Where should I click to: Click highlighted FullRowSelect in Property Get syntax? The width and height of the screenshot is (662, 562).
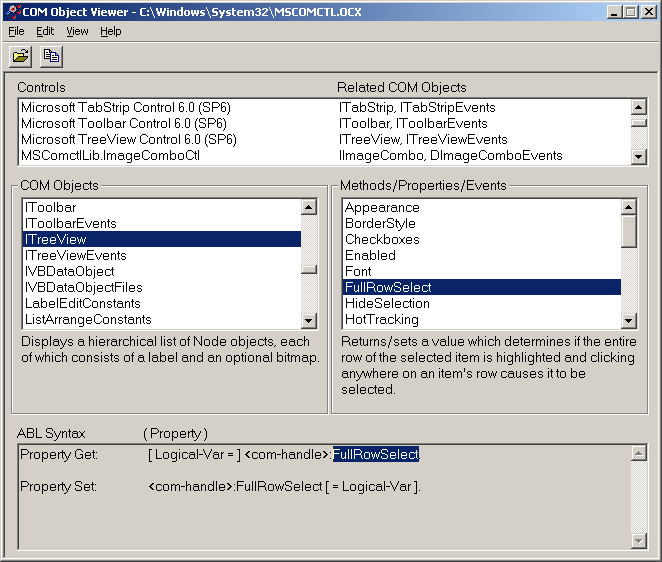[376, 454]
